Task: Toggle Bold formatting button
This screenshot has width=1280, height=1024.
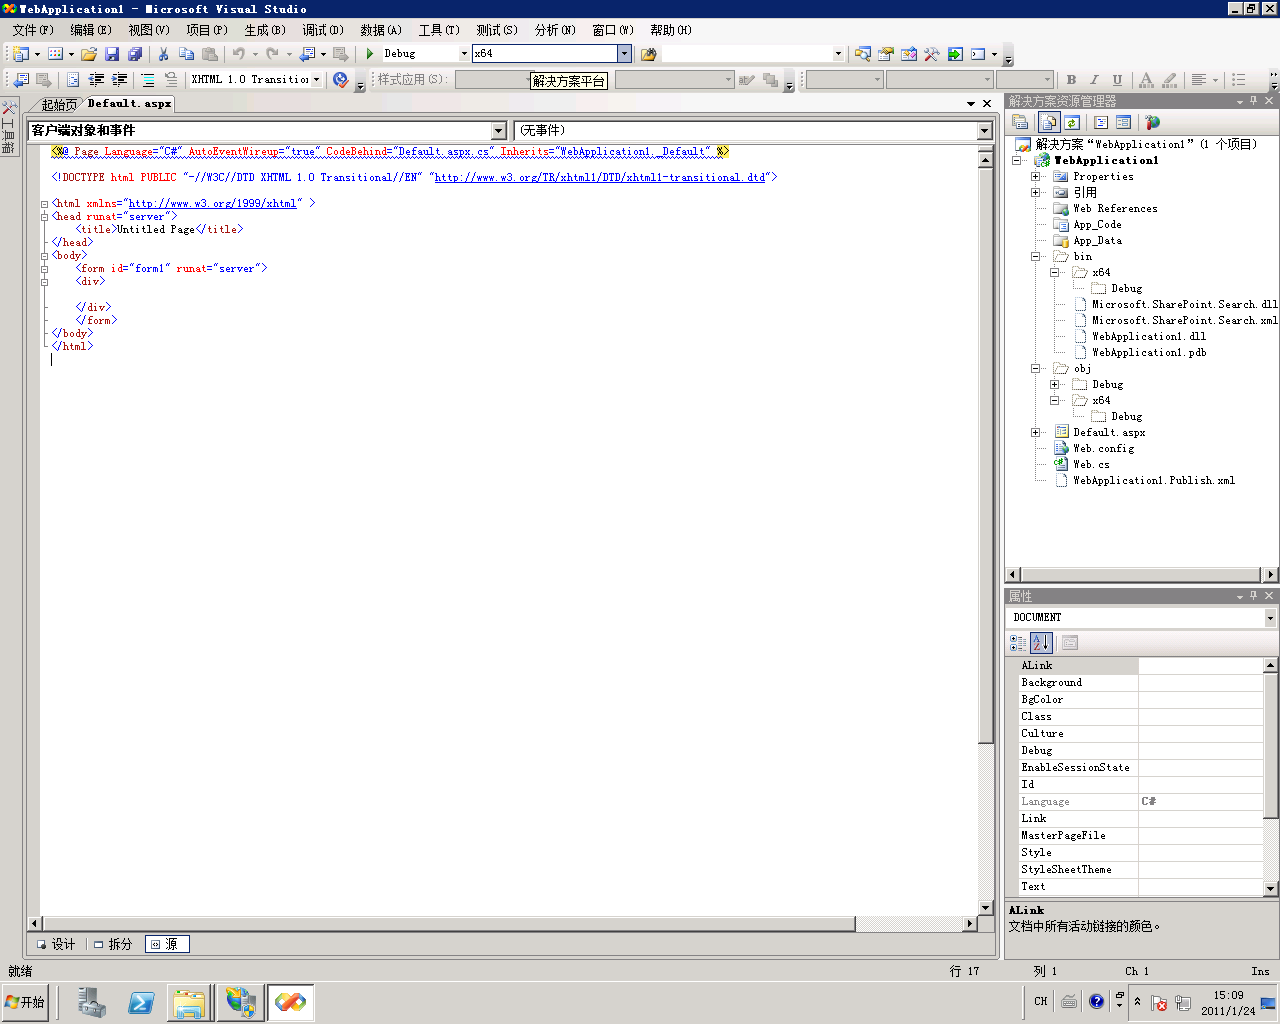Action: click(1071, 80)
